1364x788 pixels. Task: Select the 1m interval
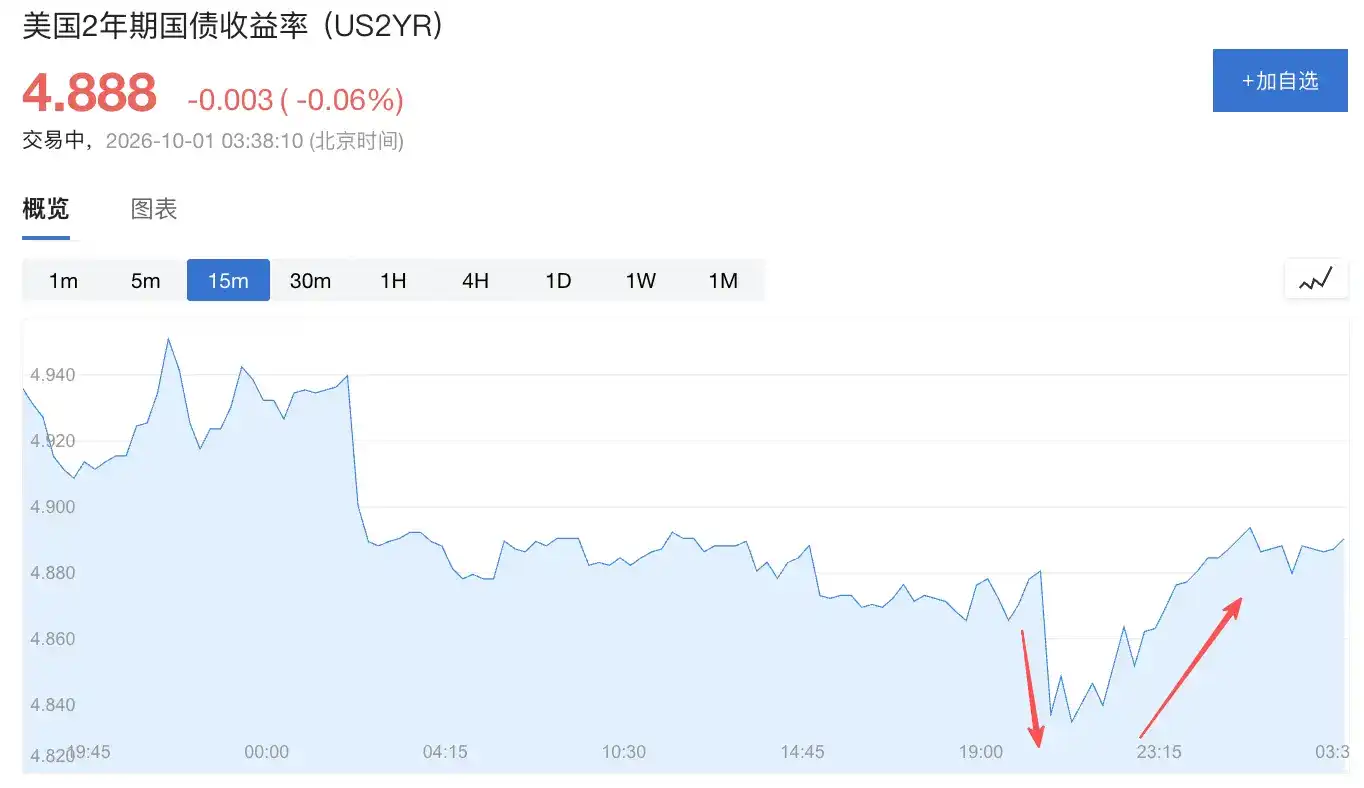pos(63,280)
